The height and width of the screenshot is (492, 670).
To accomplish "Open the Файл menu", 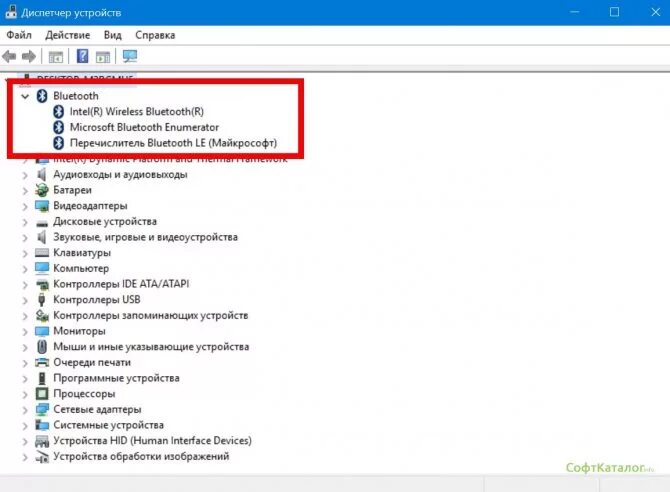I will pos(19,35).
